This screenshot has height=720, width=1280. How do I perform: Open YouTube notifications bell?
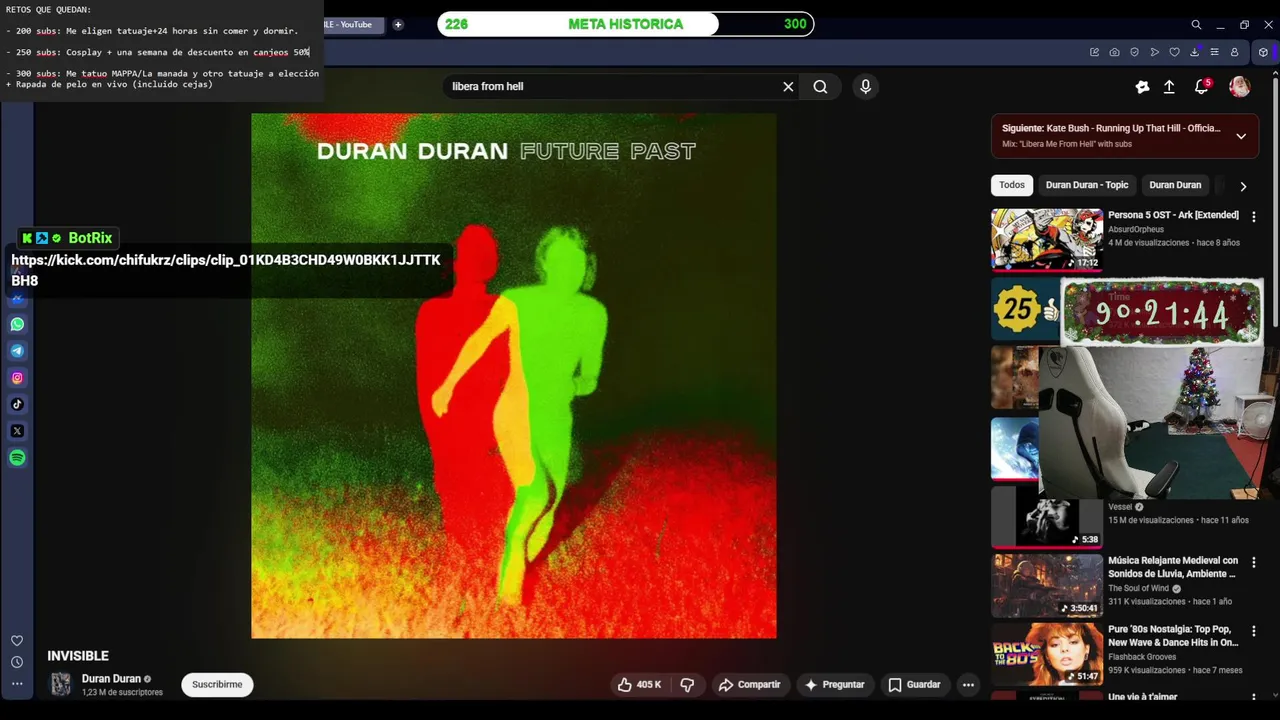[x=1202, y=87]
